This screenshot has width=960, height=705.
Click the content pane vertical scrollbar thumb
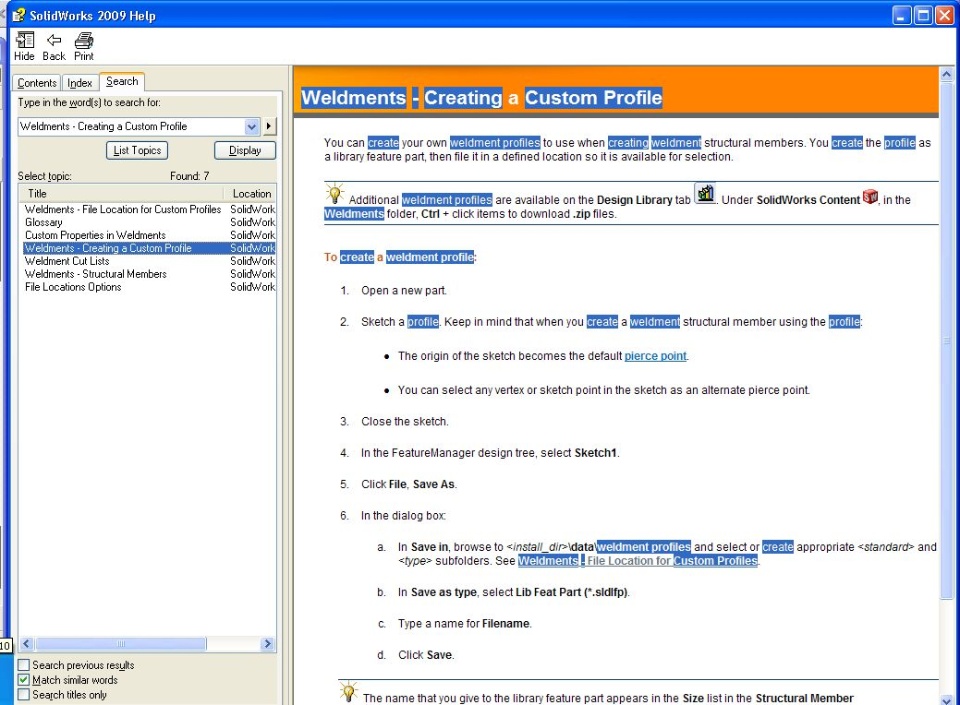point(947,340)
